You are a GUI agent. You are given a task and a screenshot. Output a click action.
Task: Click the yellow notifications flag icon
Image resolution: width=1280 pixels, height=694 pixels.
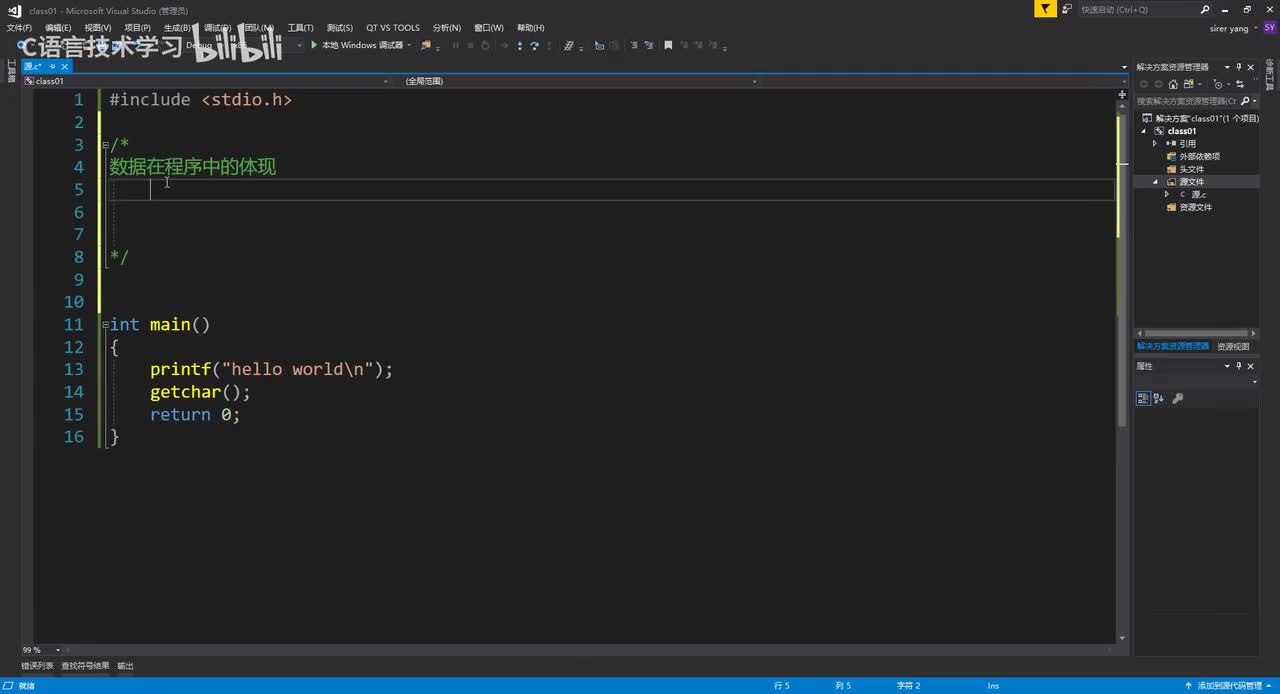[1045, 9]
